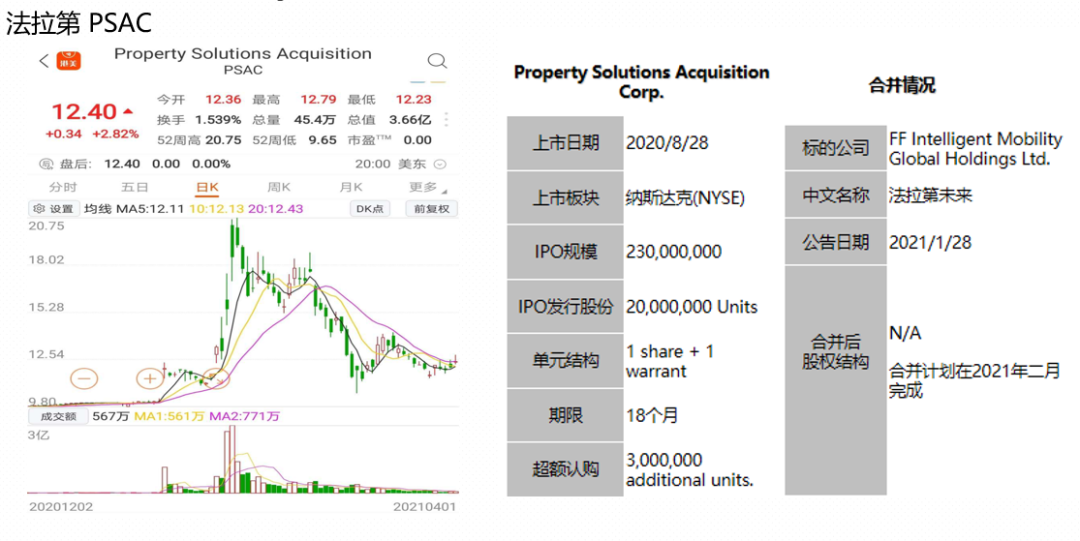Click the red up-triangle beside 12.40

pos(128,111)
